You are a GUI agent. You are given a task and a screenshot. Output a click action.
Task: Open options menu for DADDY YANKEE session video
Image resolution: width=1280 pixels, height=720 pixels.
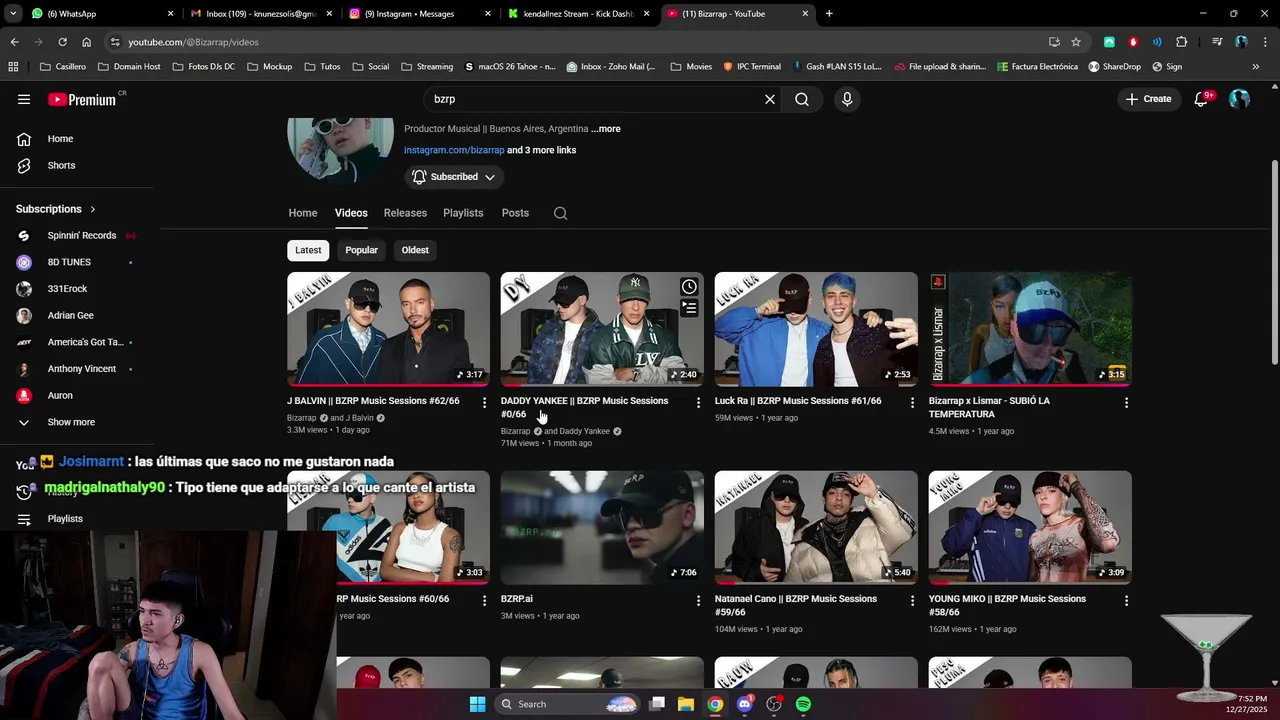point(698,402)
